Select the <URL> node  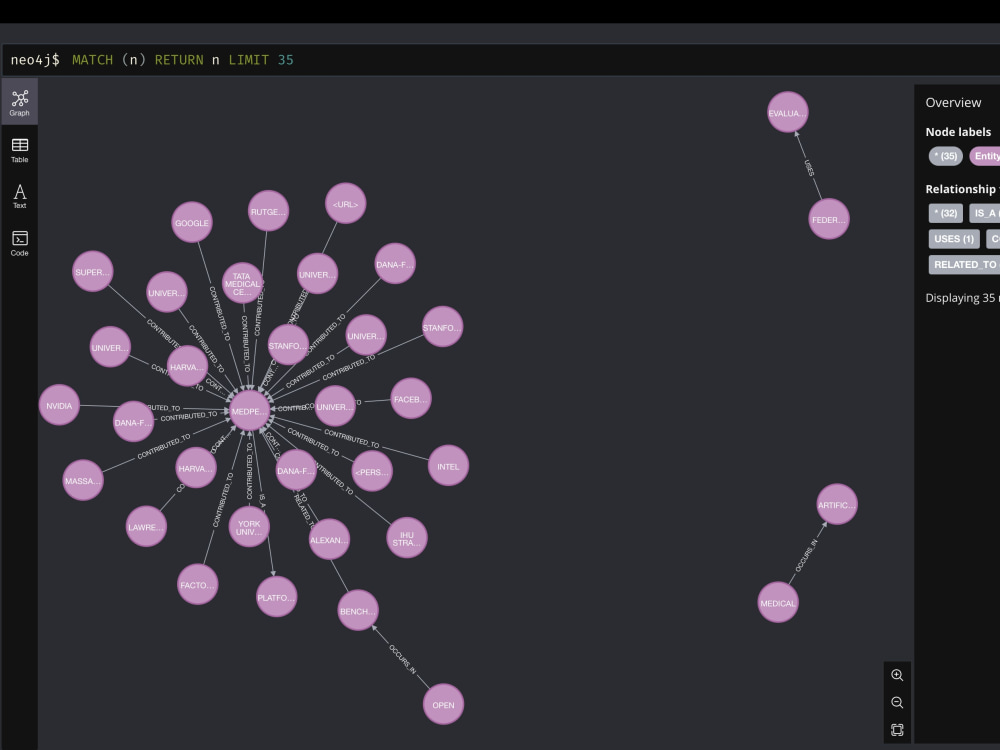point(346,204)
